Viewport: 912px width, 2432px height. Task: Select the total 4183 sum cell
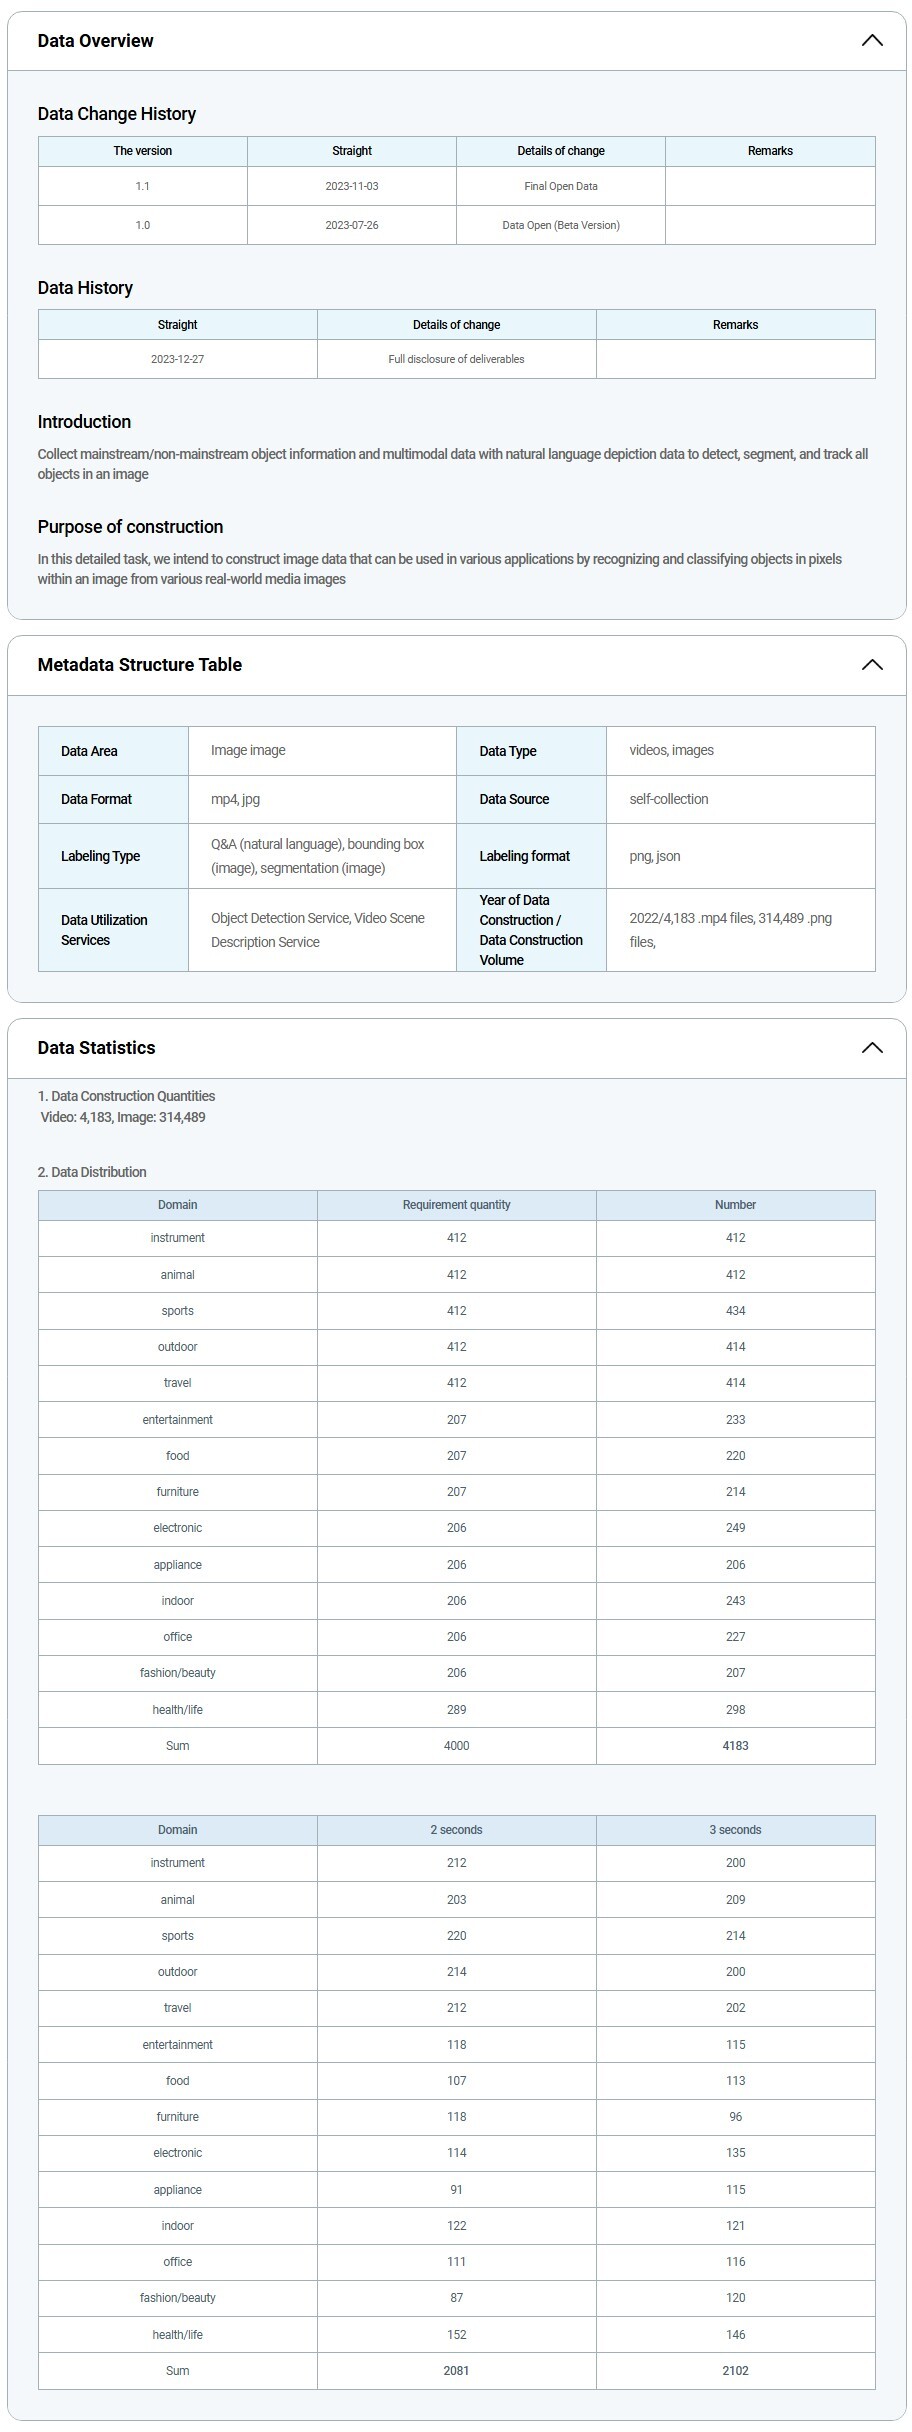735,1746
